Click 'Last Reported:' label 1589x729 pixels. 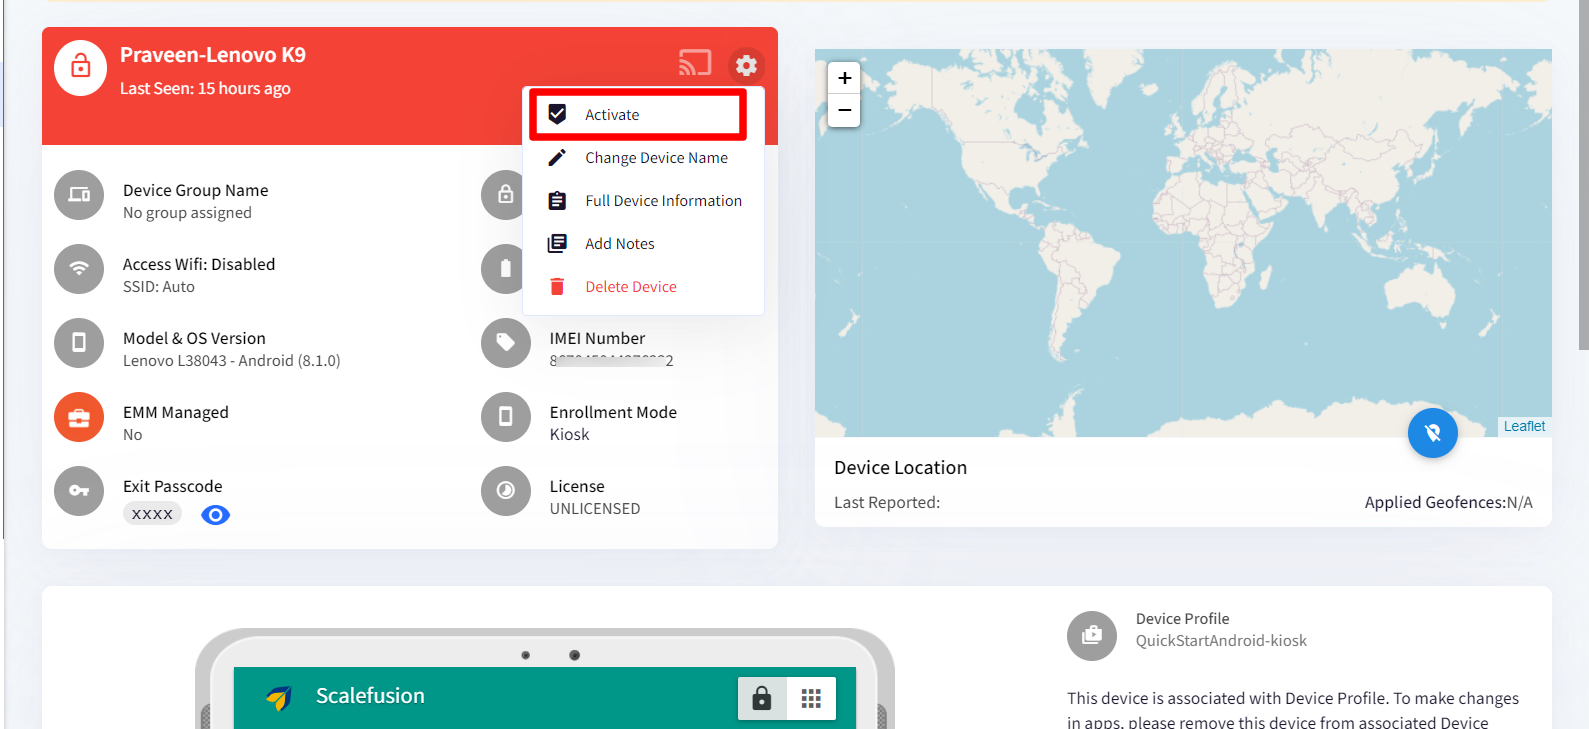coord(887,503)
